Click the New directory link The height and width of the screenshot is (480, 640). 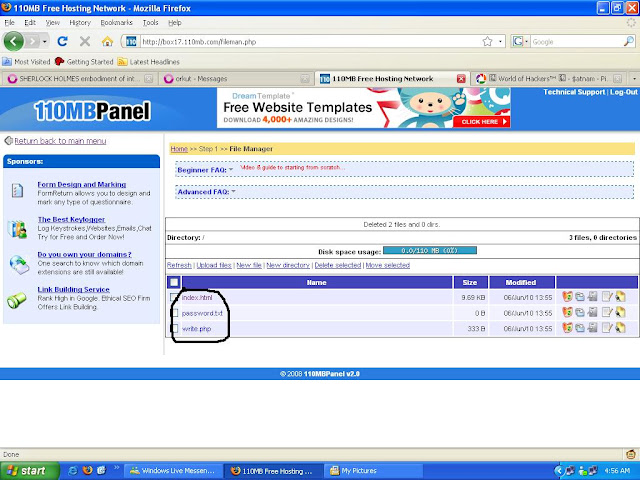pyautogui.click(x=288, y=265)
